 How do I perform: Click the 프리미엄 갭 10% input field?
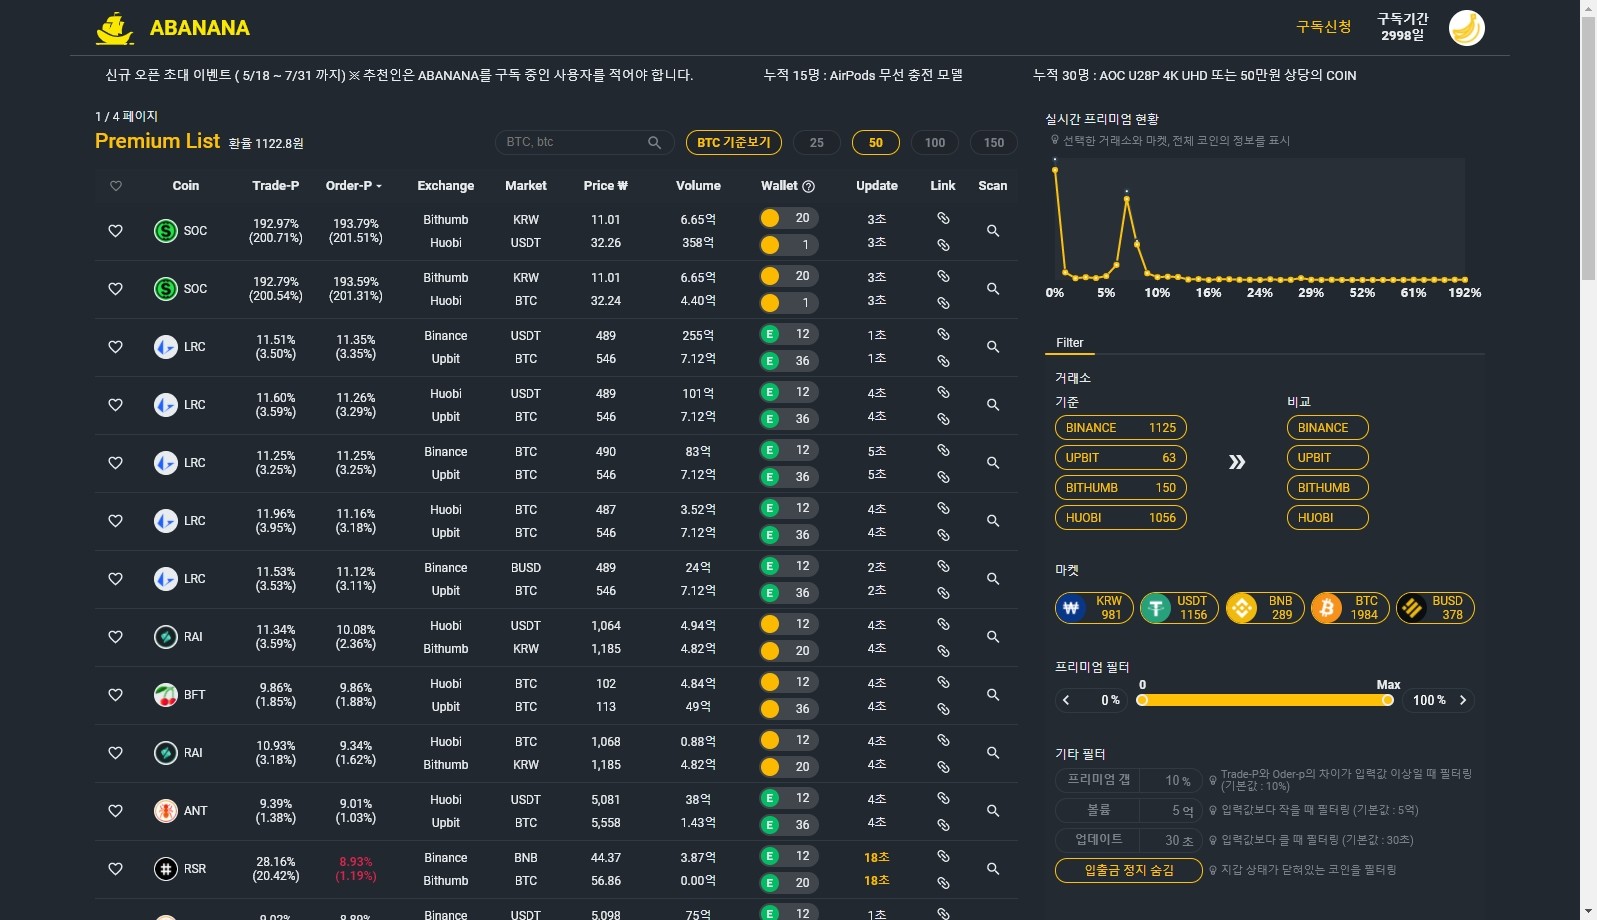pyautogui.click(x=1128, y=780)
